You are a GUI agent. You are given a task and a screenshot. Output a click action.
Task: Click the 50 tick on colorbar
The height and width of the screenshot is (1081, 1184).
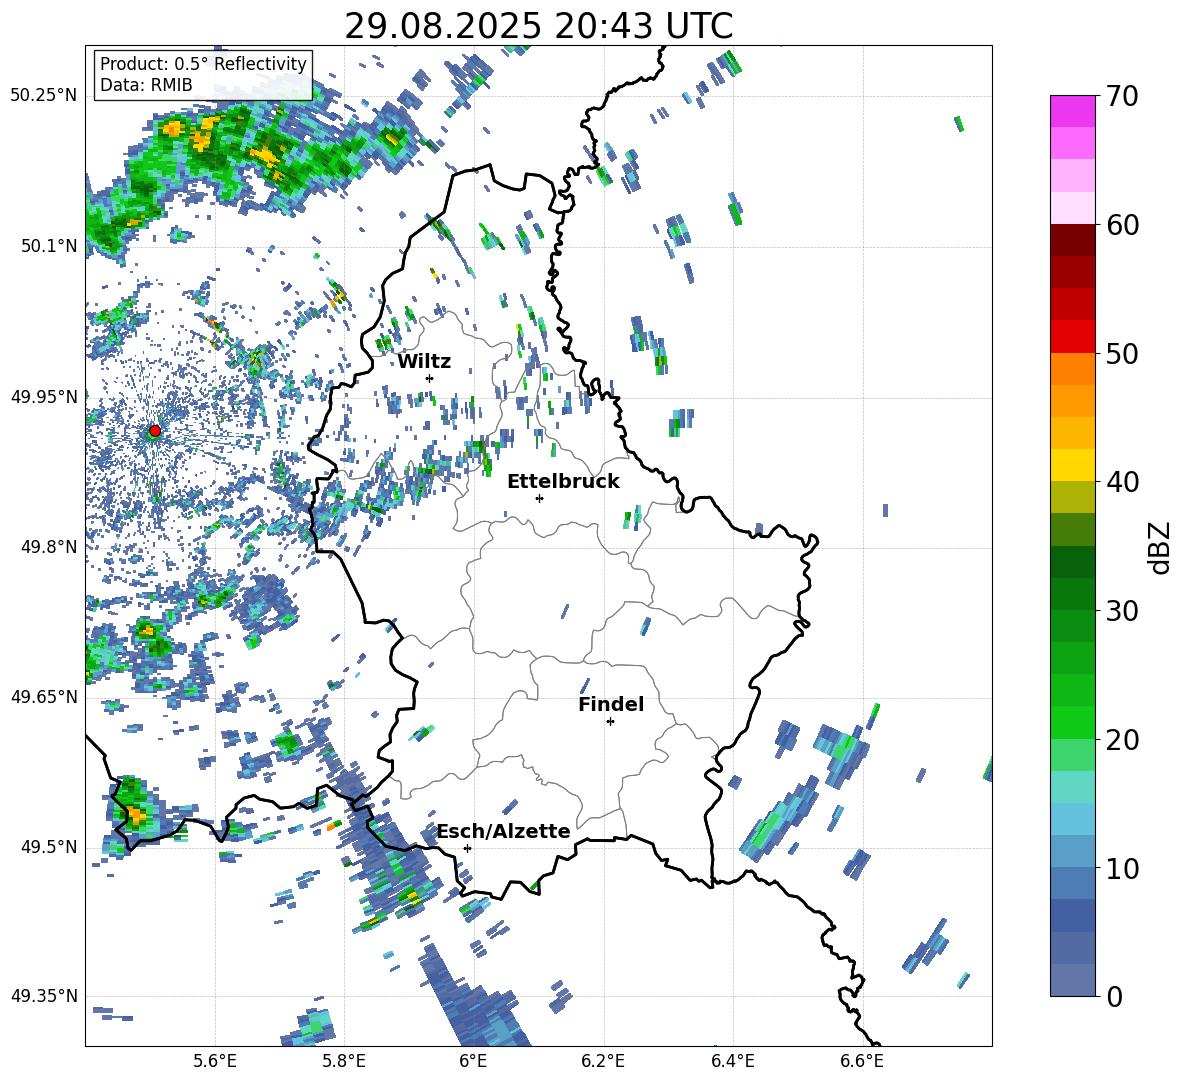coord(1122,354)
